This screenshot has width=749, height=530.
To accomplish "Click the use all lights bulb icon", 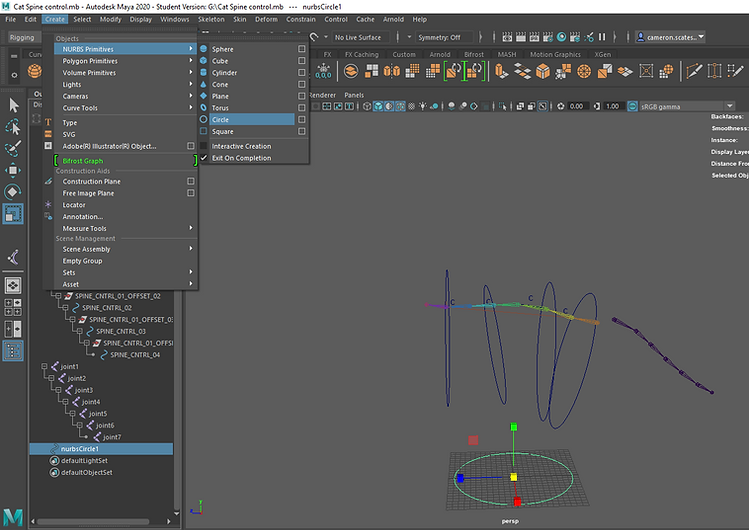I will [x=423, y=106].
